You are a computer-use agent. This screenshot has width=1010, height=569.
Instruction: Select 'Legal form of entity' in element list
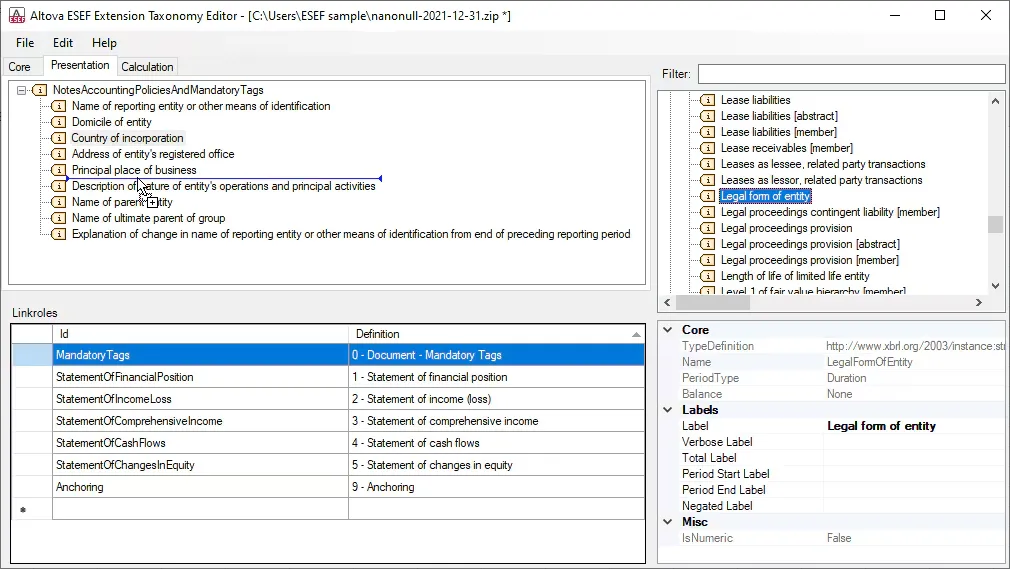pos(765,196)
